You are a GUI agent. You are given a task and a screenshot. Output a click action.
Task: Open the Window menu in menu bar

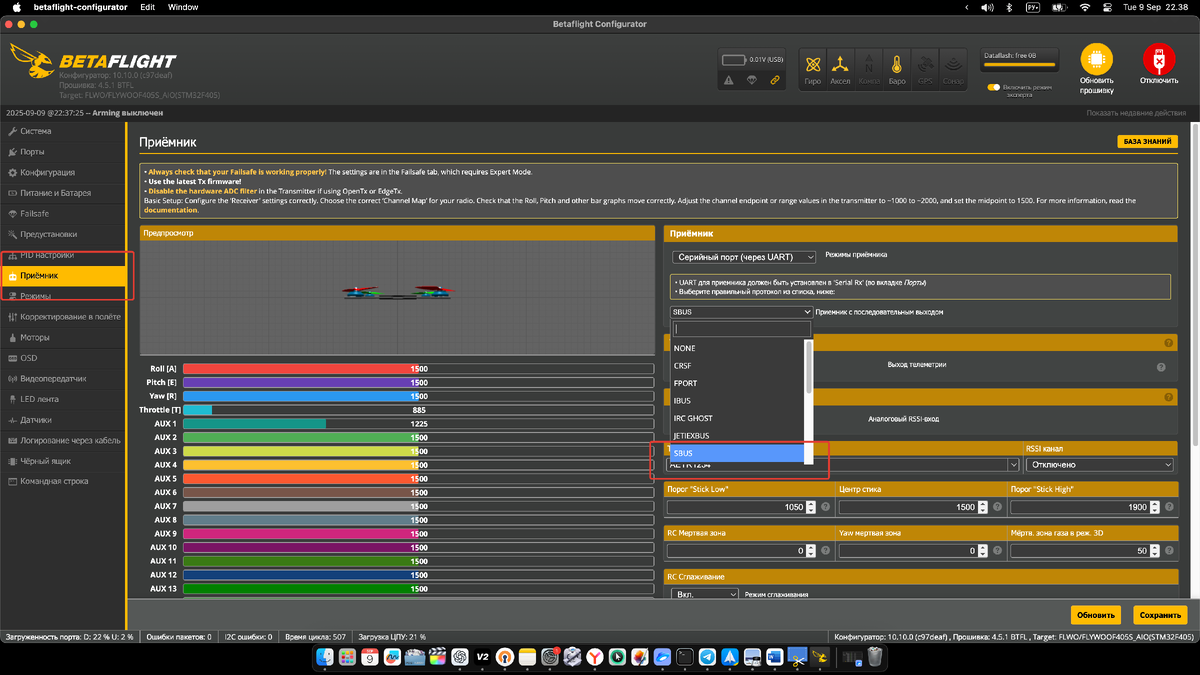point(183,7)
